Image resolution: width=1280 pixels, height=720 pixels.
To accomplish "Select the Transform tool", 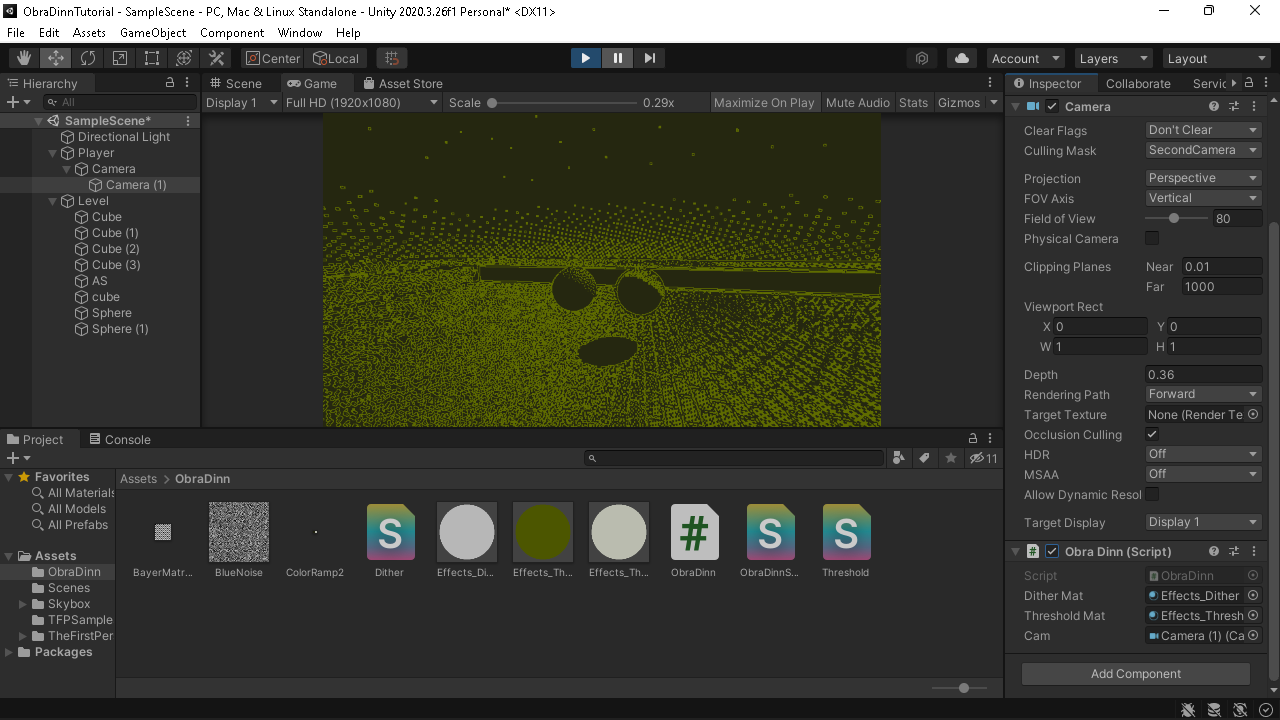I will click(184, 58).
